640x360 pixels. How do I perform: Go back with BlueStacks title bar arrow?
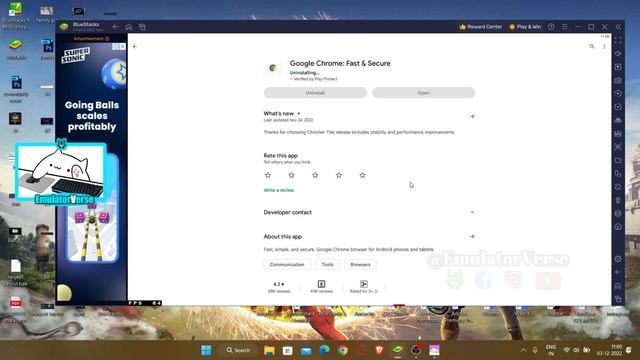pyautogui.click(x=116, y=27)
